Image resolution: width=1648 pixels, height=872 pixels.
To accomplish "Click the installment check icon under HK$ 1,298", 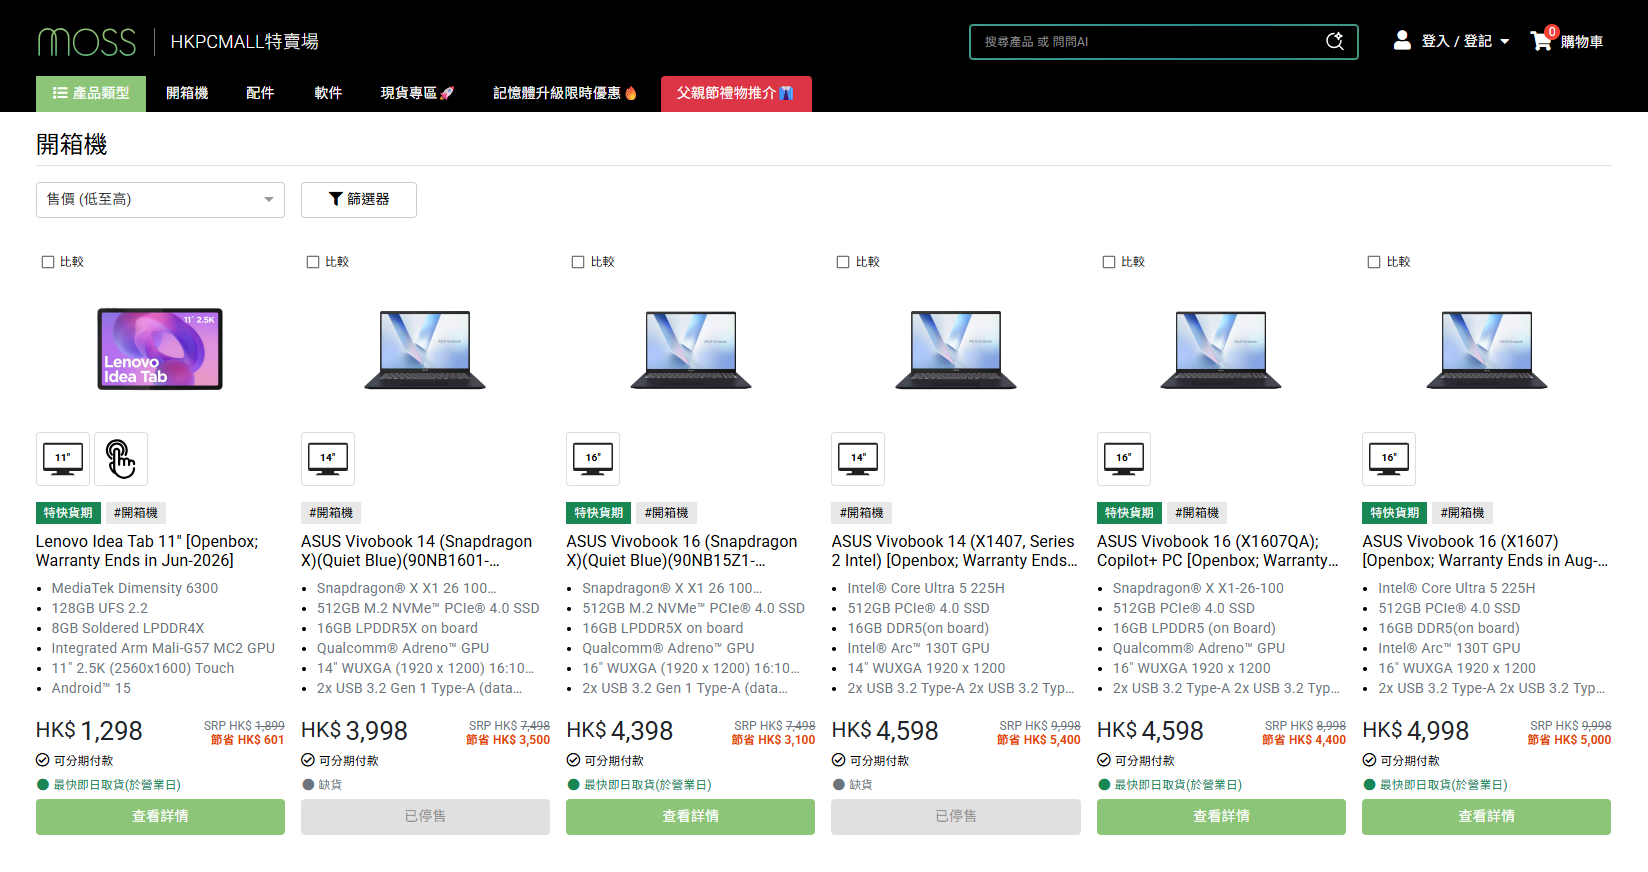I will pos(43,760).
